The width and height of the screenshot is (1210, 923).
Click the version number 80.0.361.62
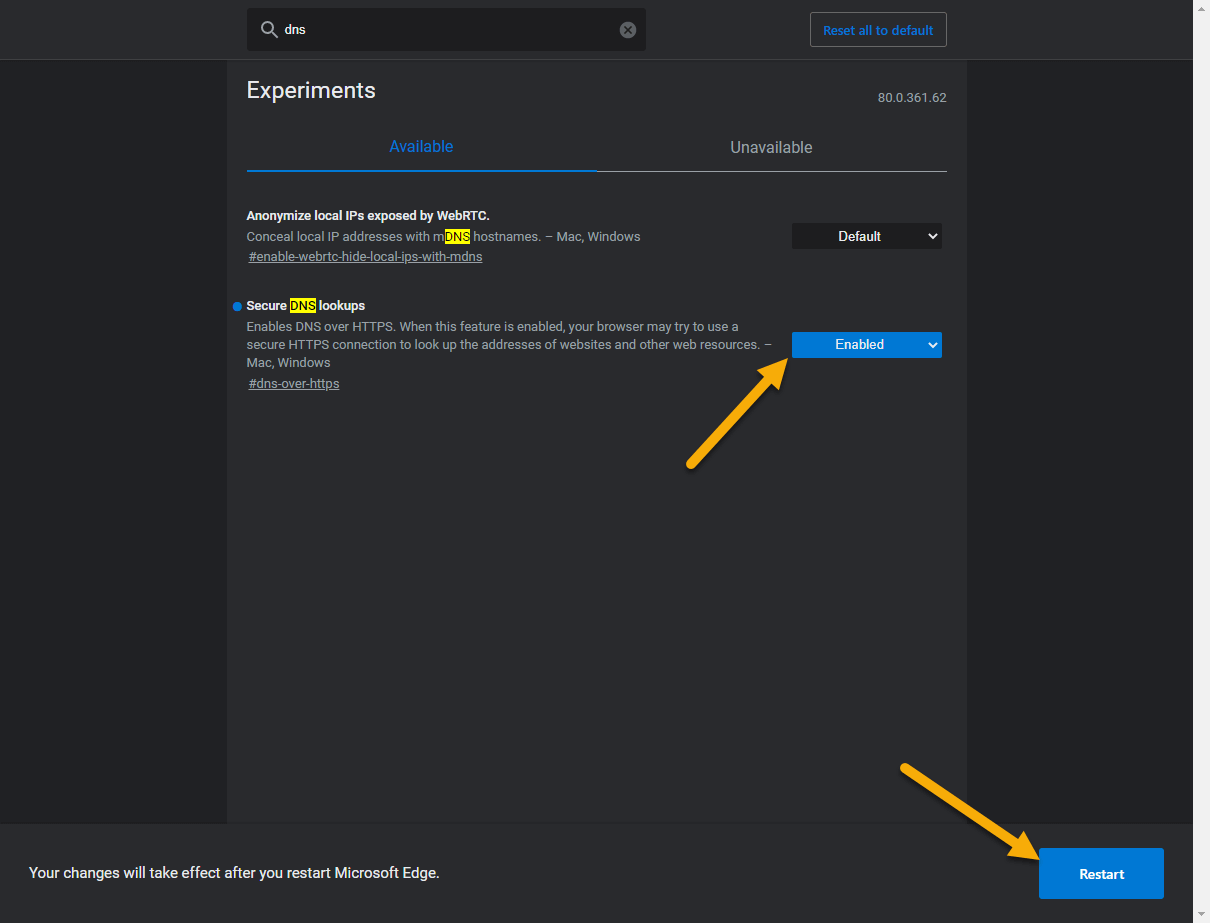pyautogui.click(x=911, y=97)
